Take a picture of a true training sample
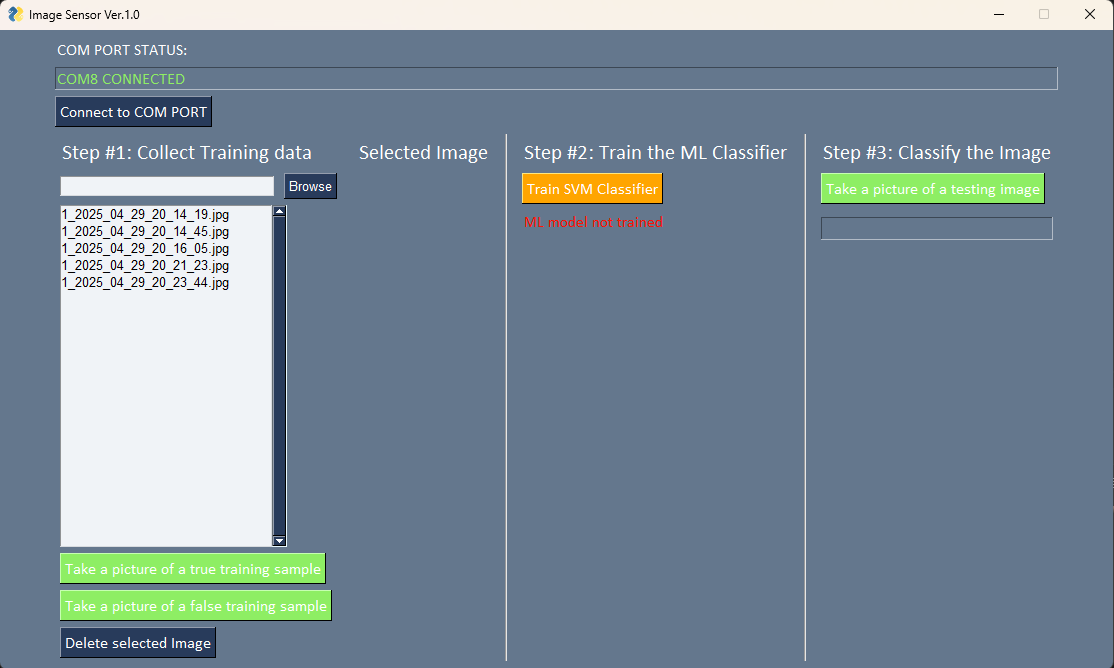 (193, 569)
